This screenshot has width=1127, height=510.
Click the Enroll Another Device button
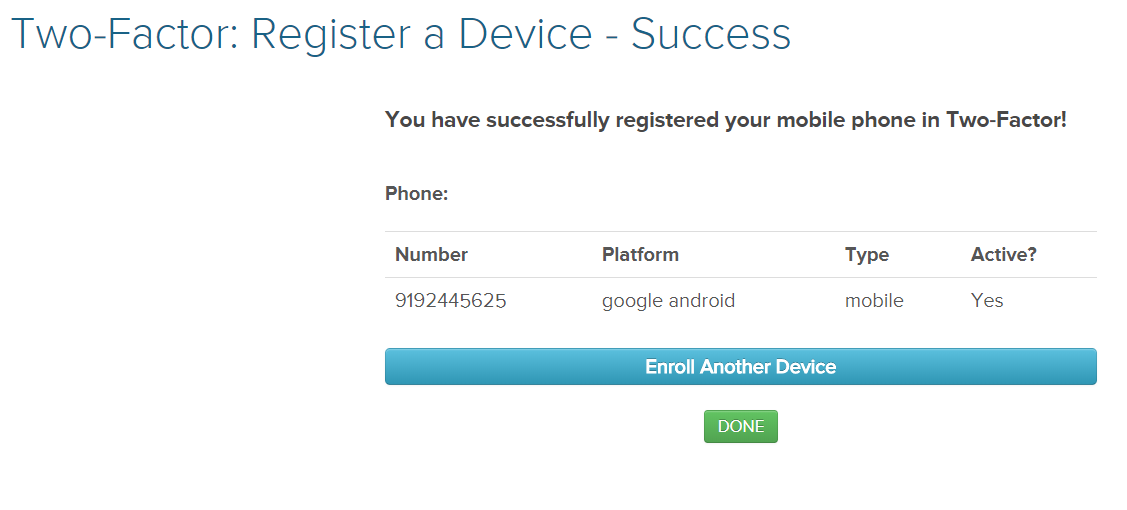[x=740, y=367]
